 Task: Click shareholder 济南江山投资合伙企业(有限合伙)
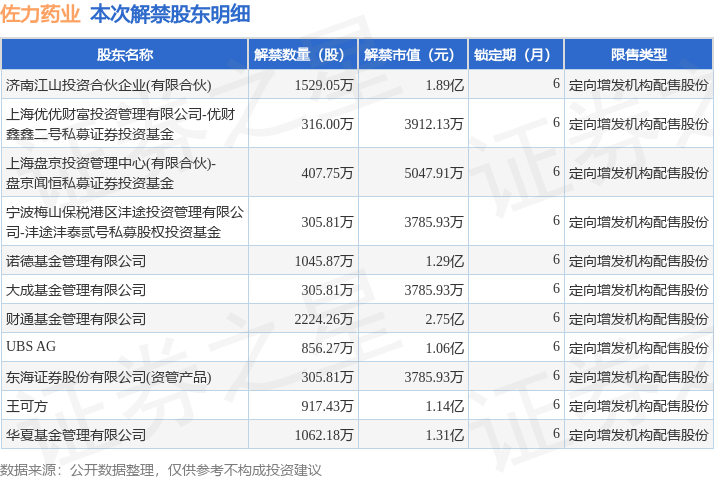(x=108, y=85)
